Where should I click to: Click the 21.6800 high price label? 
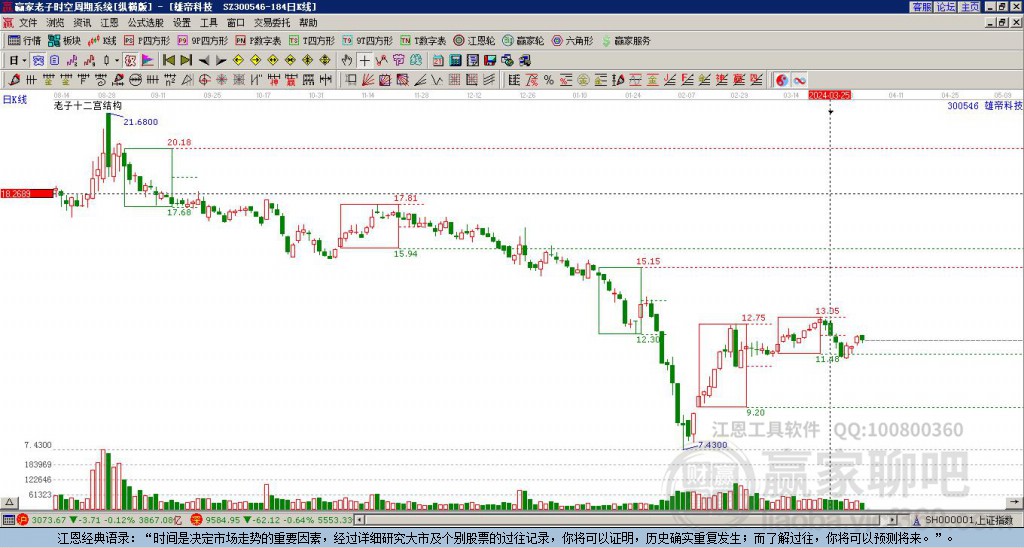(140, 122)
